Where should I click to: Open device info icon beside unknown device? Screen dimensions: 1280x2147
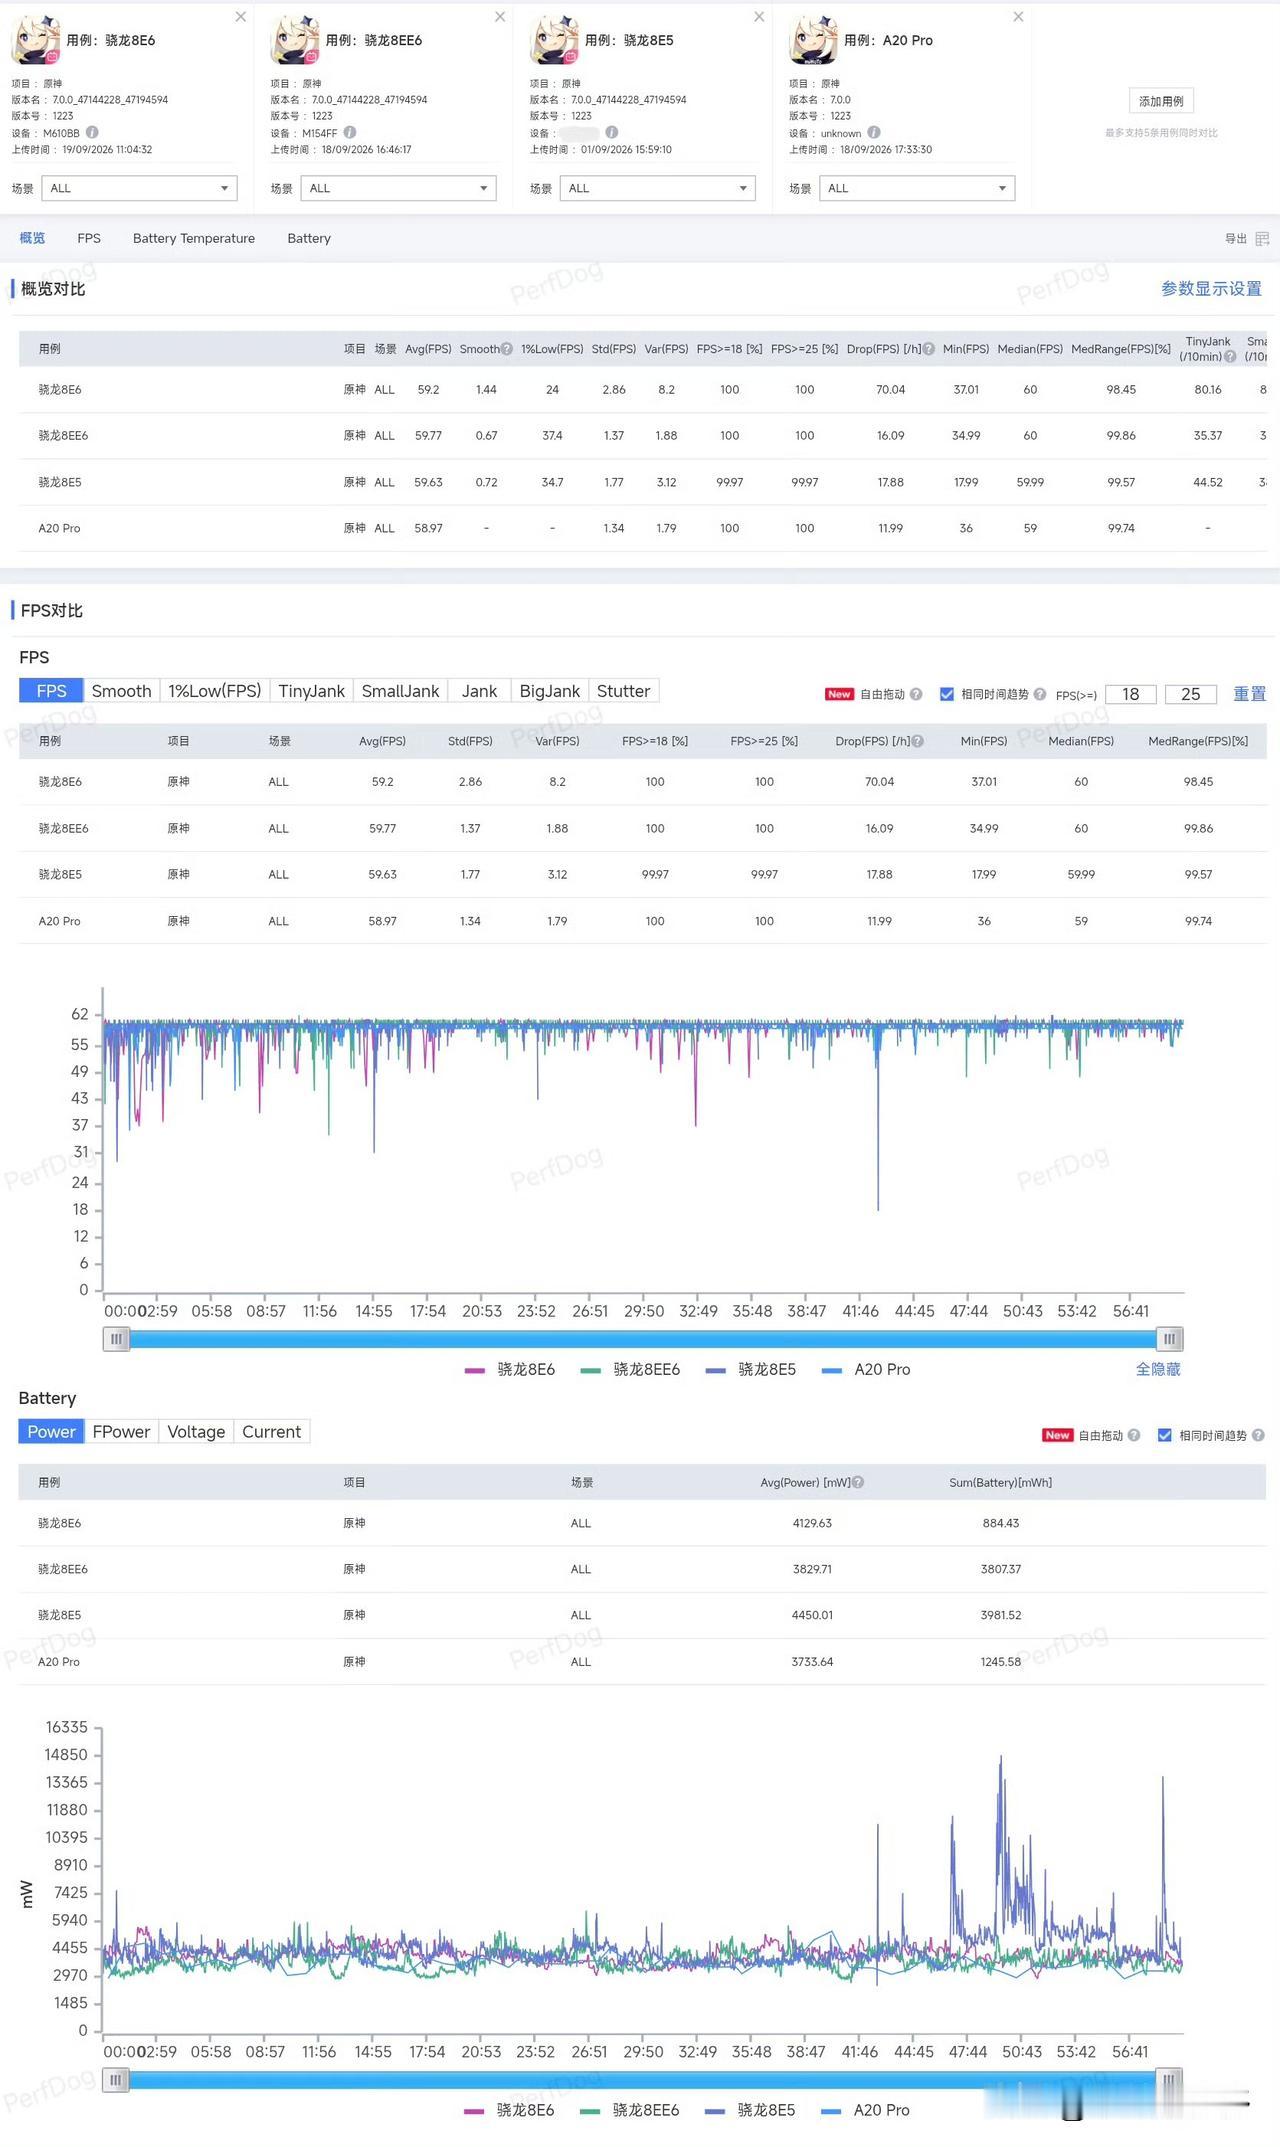pos(874,132)
